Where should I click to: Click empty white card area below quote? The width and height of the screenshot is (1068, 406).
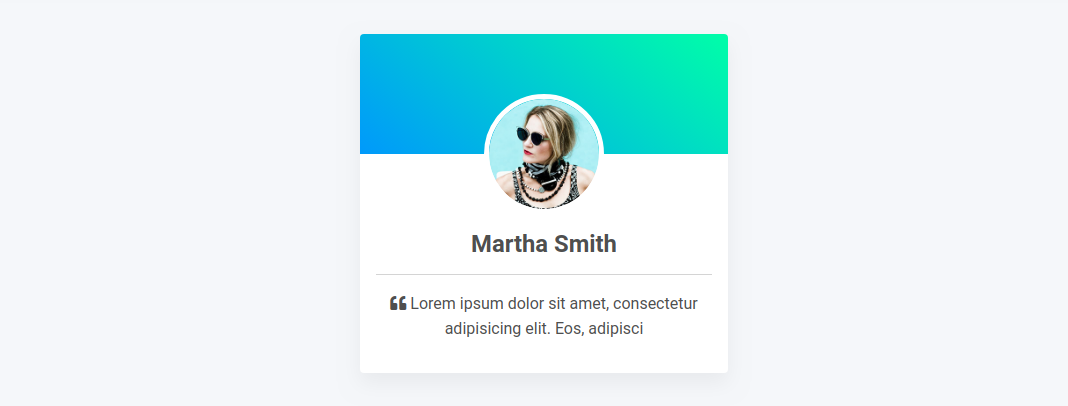(544, 358)
